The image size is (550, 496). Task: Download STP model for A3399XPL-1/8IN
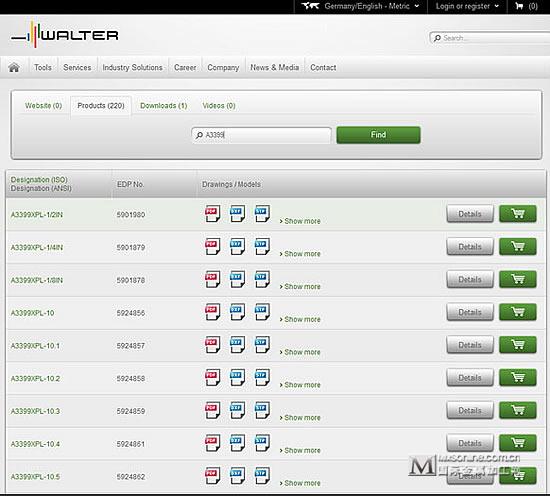click(x=262, y=279)
